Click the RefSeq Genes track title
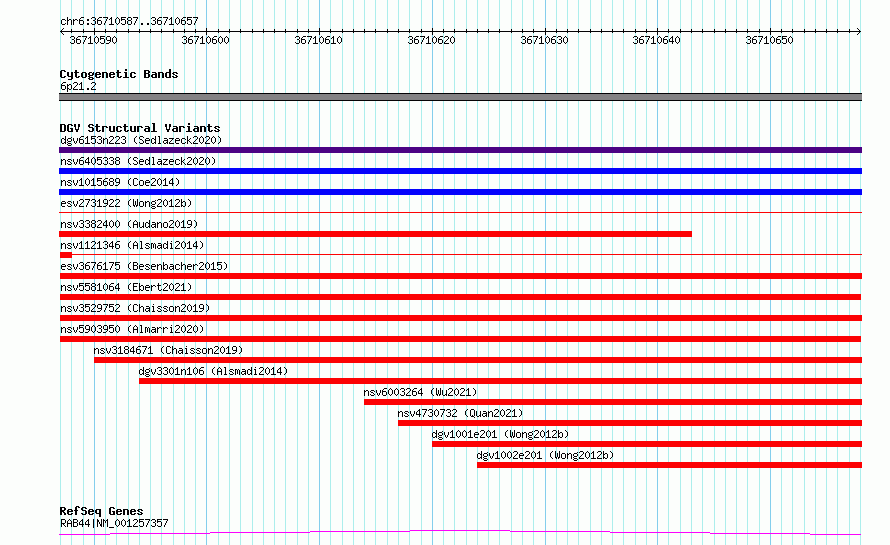890x545 pixels. click(x=101, y=511)
